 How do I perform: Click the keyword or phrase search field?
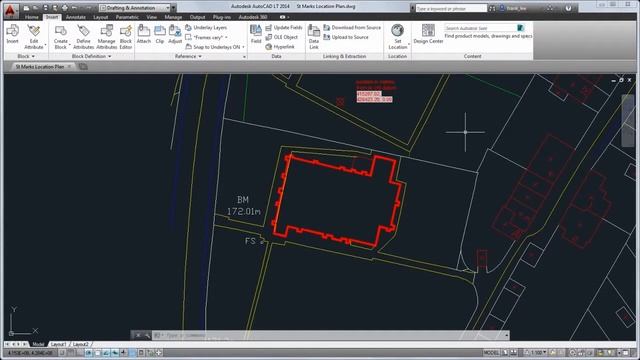pyautogui.click(x=451, y=8)
